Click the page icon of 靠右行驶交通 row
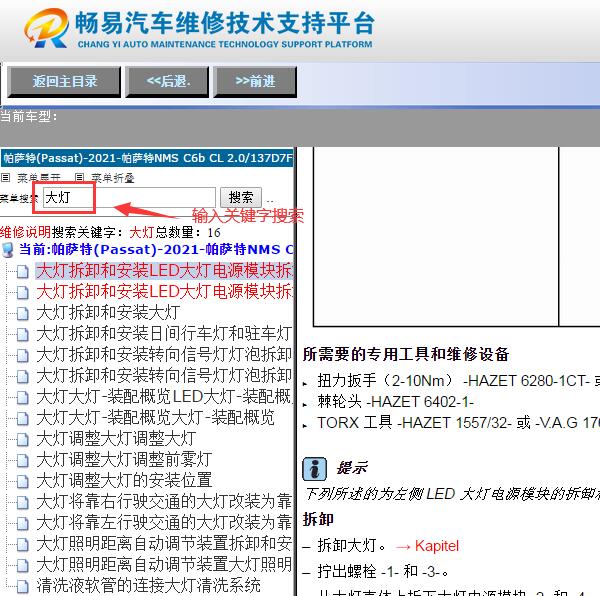 click(x=23, y=503)
